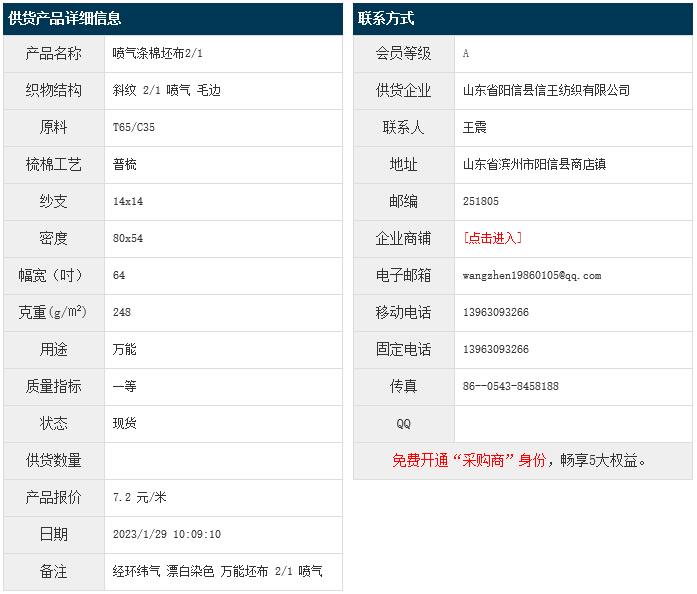Click the red 免费开通"采购商"身份 link
The height and width of the screenshot is (594, 697).
click(x=469, y=460)
